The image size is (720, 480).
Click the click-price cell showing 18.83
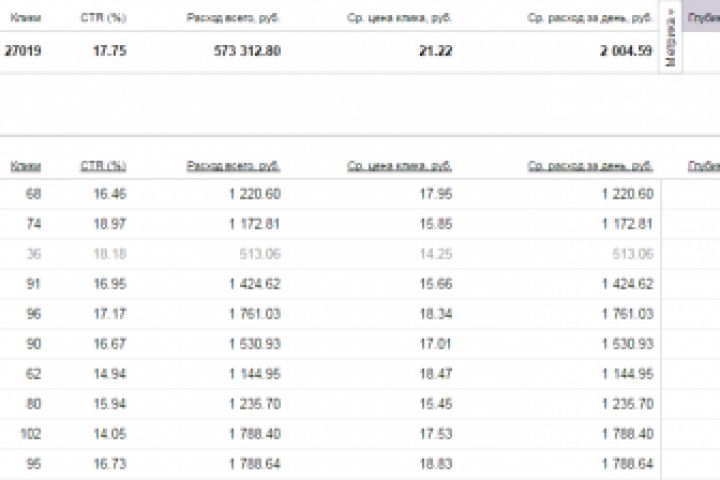tap(438, 464)
